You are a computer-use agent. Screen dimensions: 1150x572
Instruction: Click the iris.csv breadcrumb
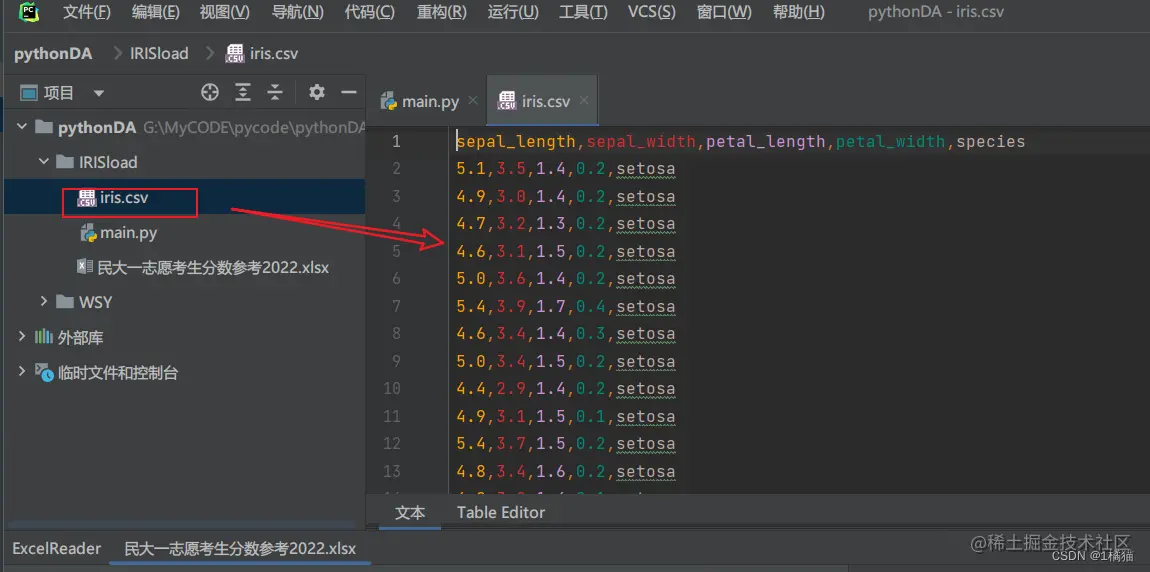coord(263,54)
